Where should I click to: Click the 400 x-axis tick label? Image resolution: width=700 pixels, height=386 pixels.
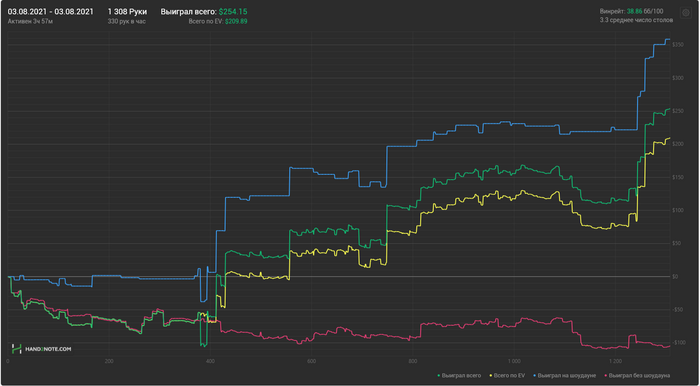pos(211,361)
